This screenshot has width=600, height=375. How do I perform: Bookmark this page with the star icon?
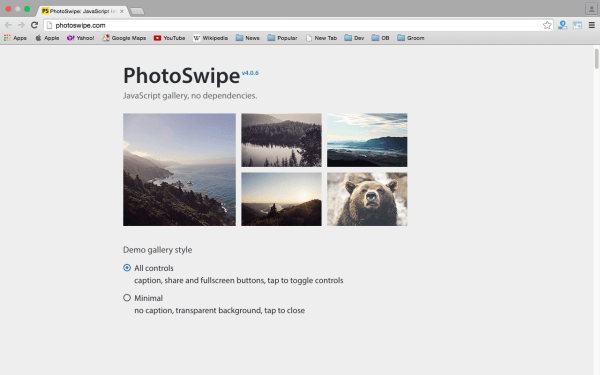(x=547, y=25)
